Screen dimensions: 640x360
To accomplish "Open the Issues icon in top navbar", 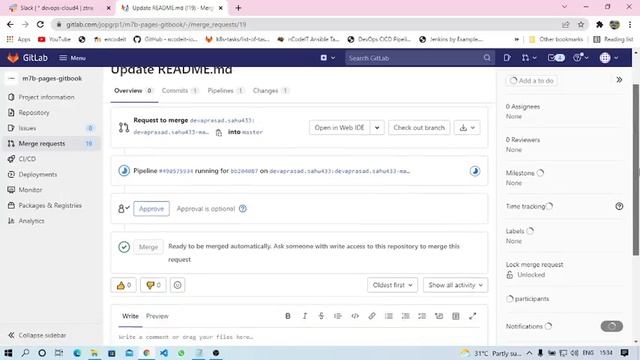I will point(507,58).
